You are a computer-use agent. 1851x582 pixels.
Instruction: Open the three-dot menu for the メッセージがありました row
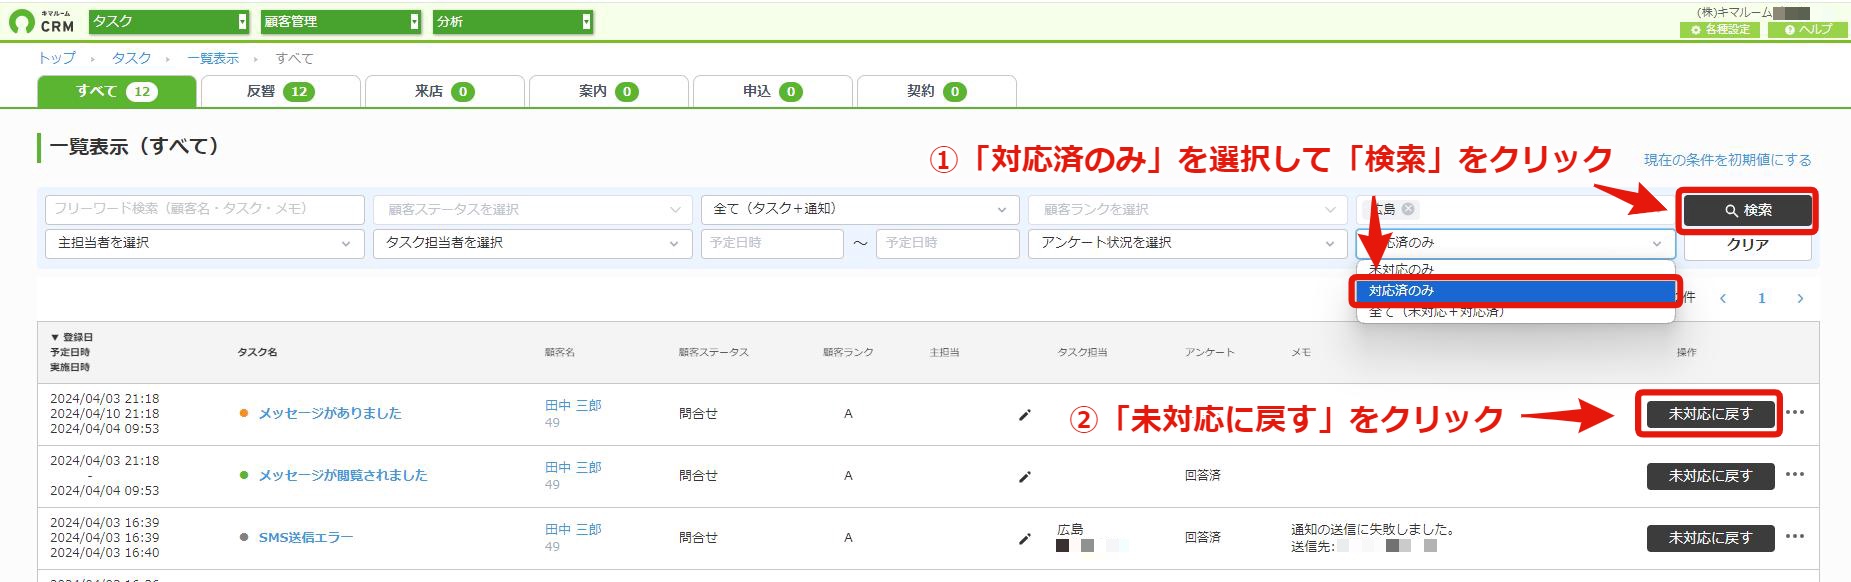click(1795, 413)
